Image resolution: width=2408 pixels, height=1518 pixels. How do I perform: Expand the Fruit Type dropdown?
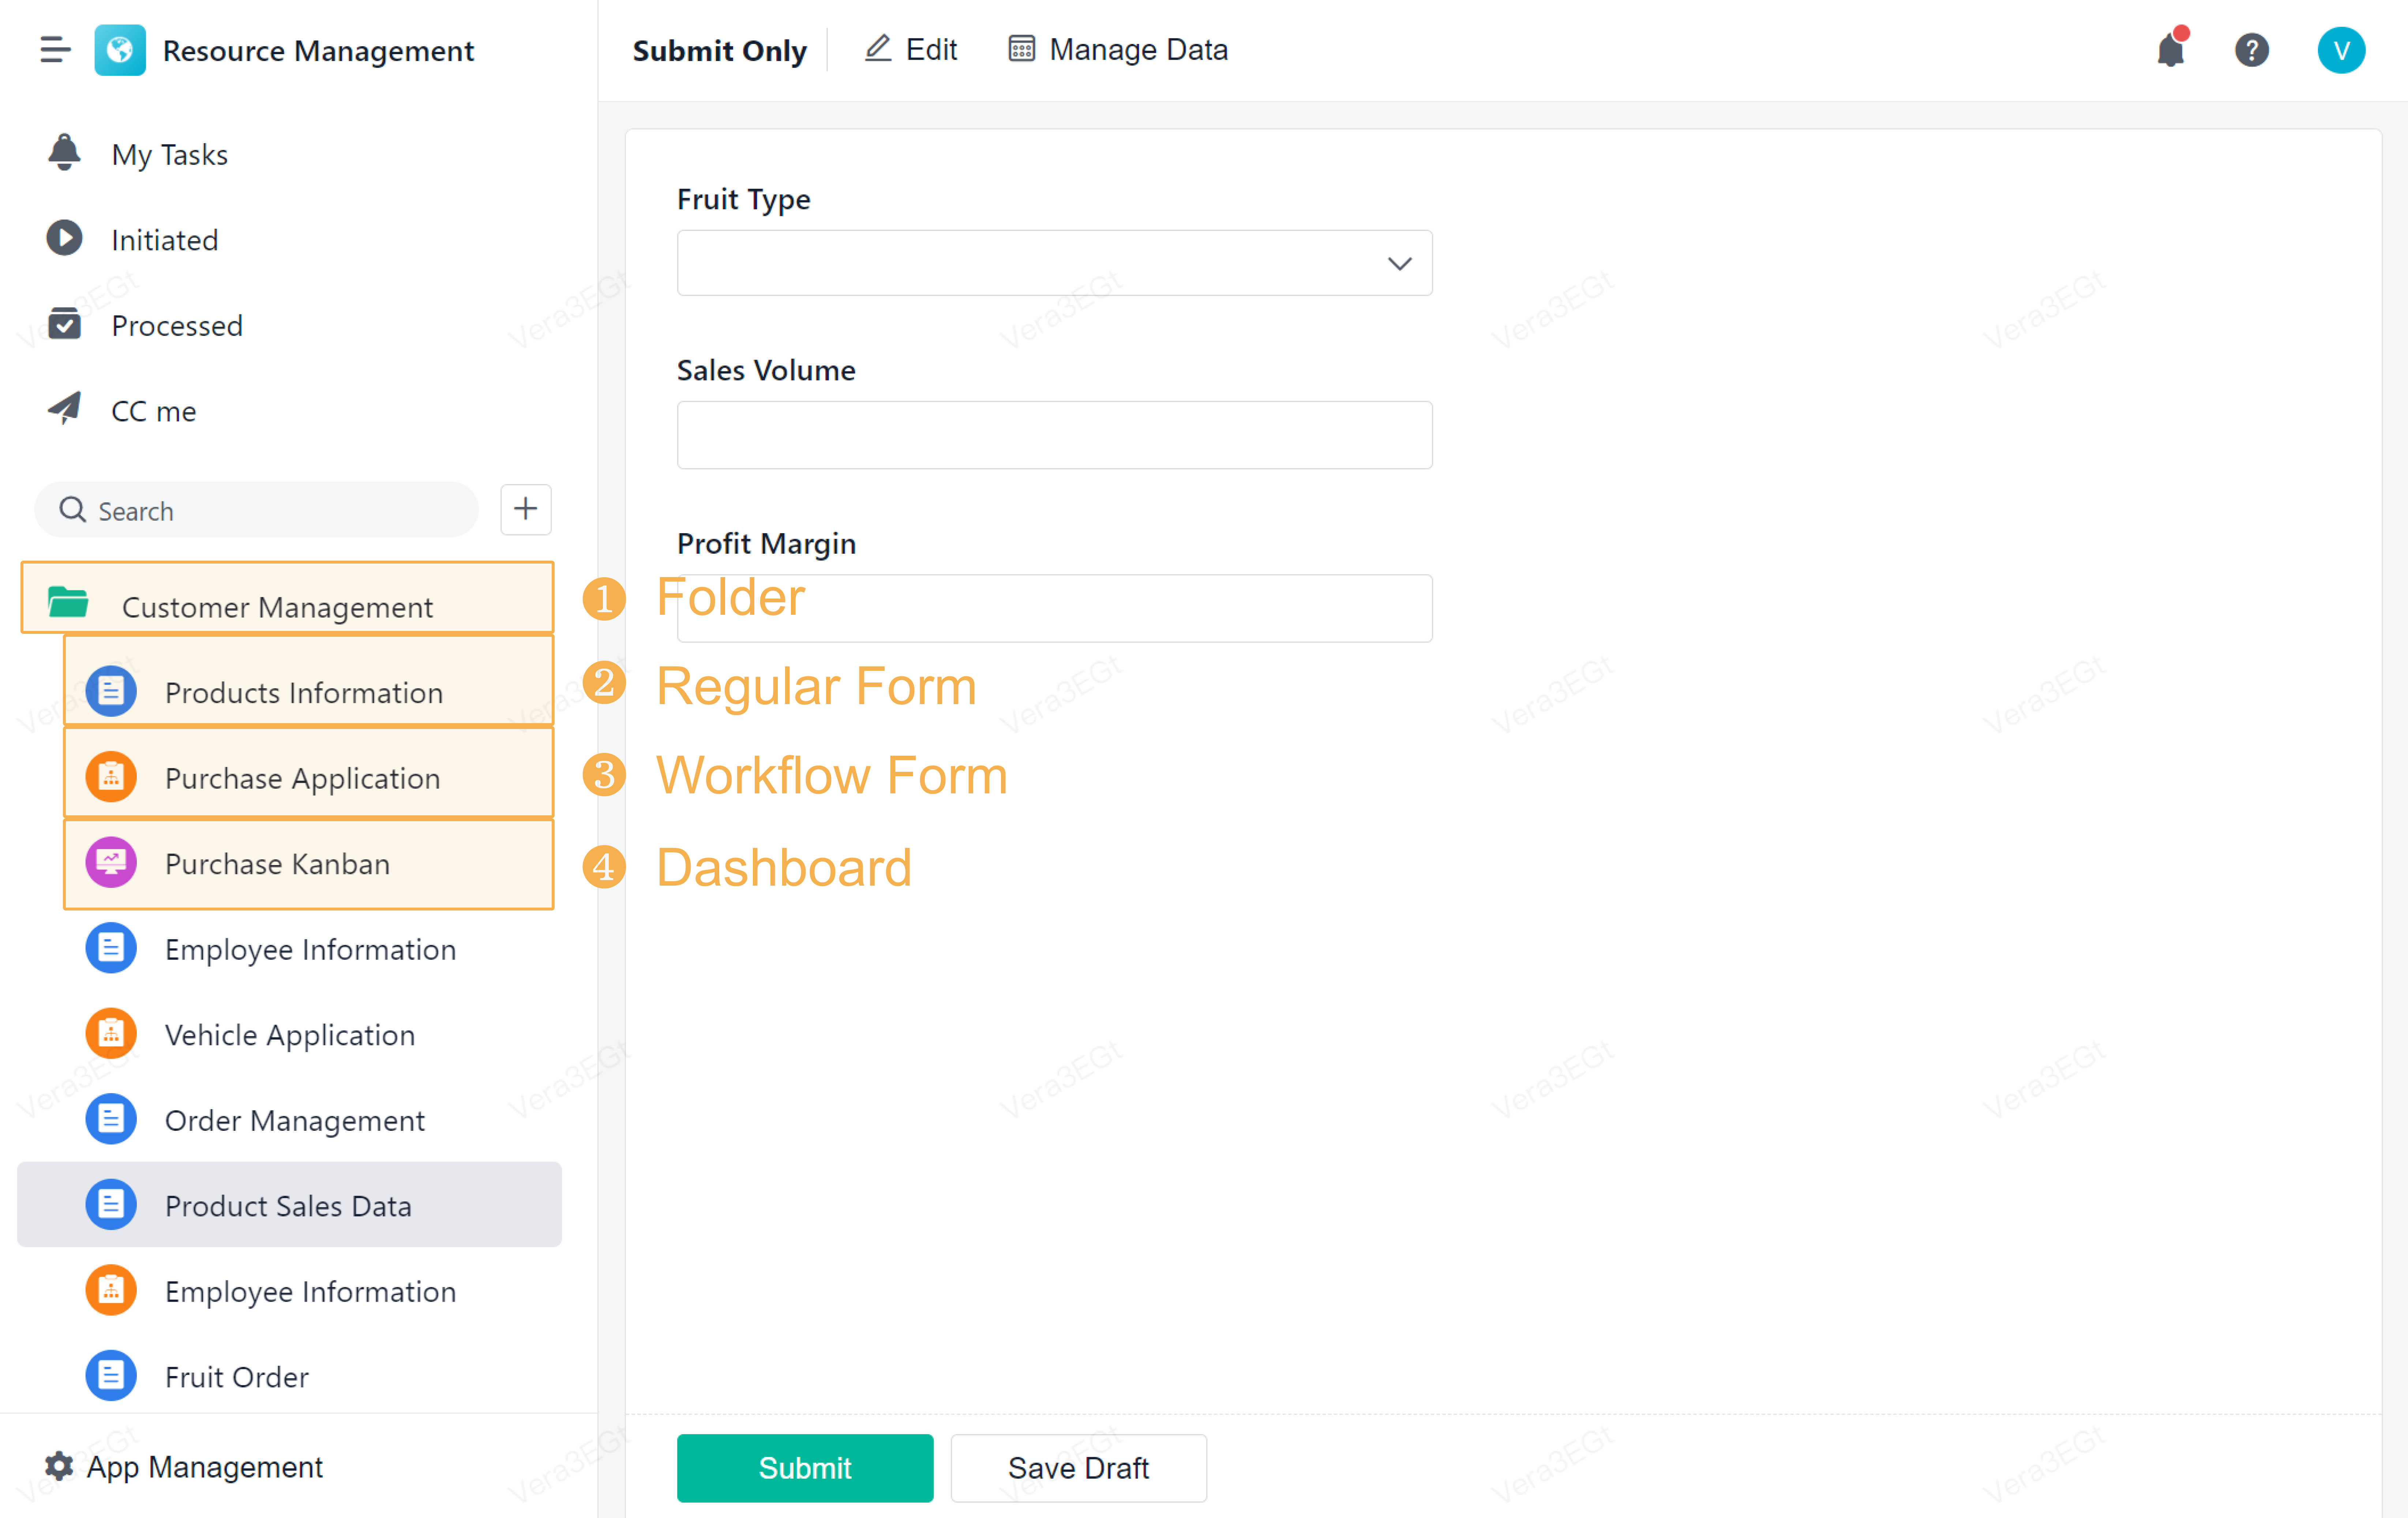1399,263
